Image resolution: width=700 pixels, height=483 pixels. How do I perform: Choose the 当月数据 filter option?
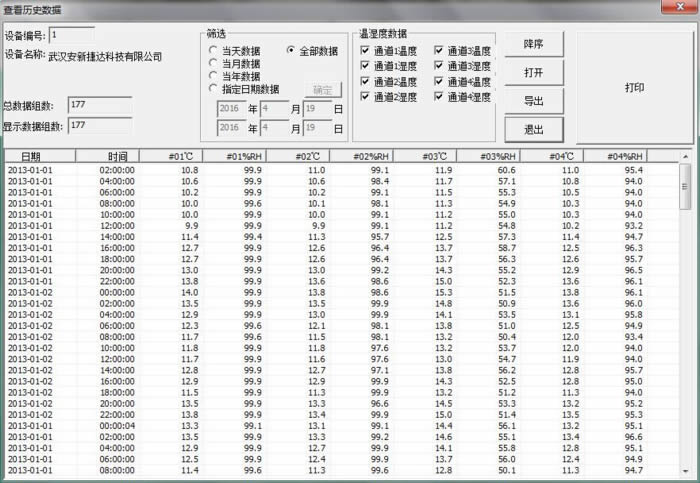click(x=213, y=63)
